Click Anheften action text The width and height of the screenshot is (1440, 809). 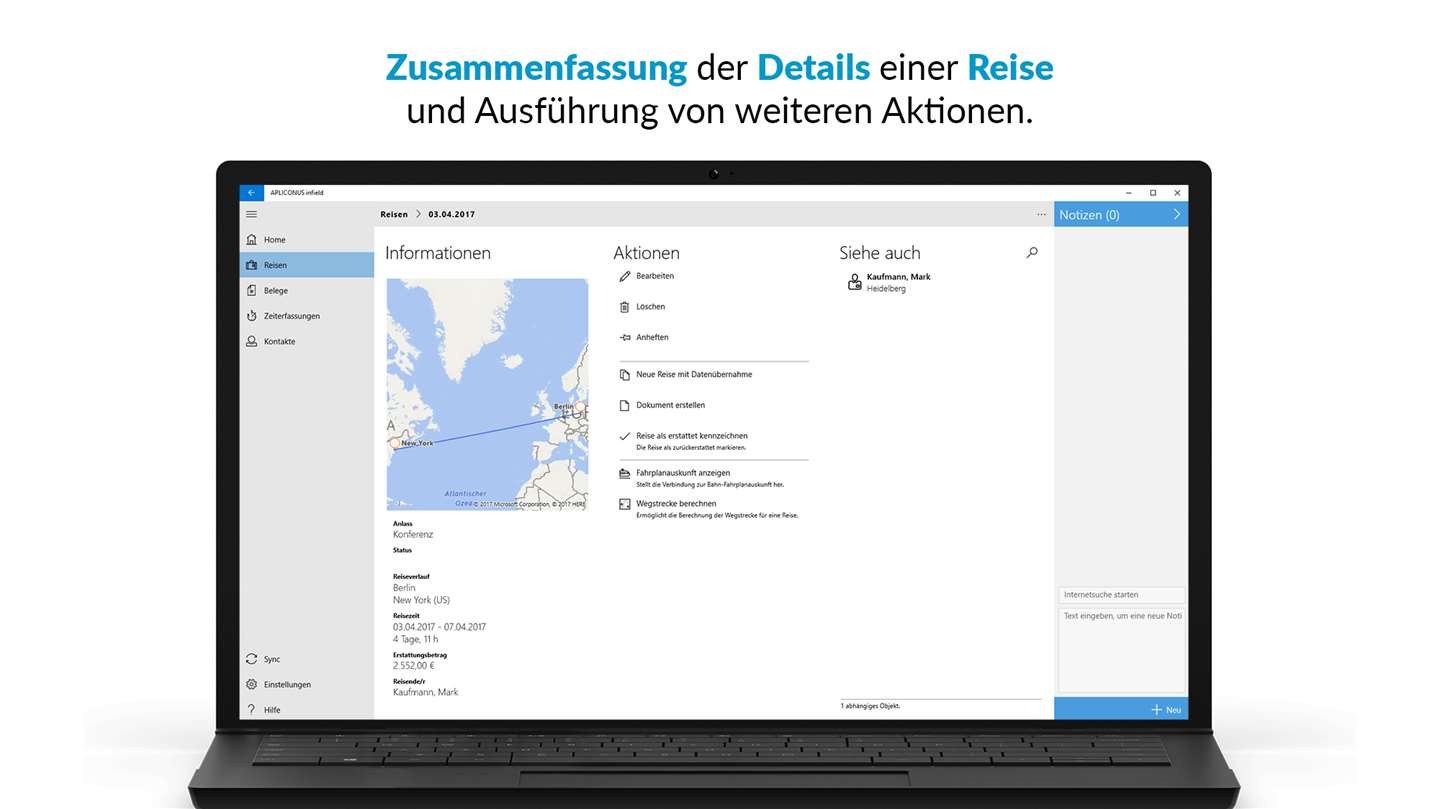(x=652, y=337)
